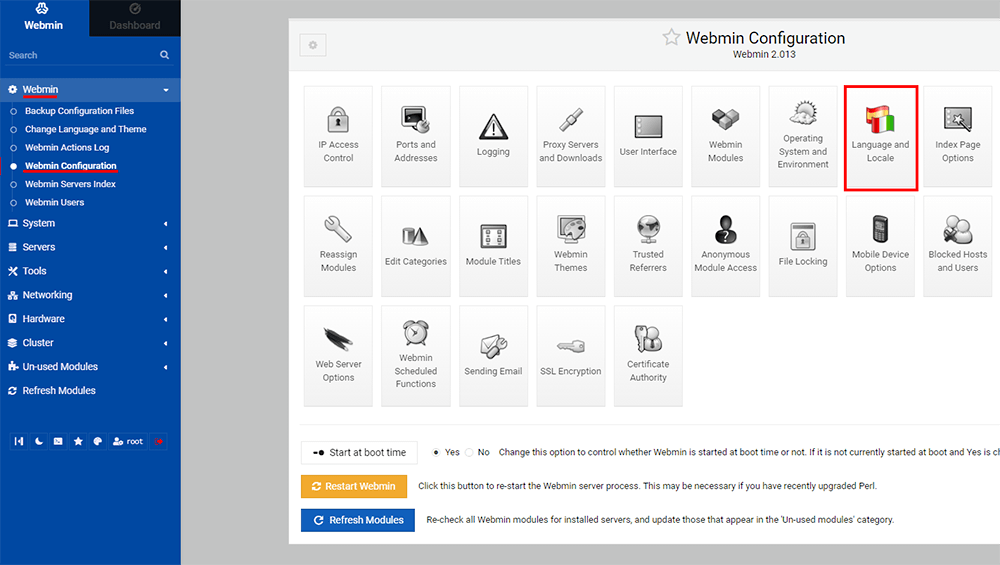Open Edit Categories icon
Screen dimensions: 1000x565
pyautogui.click(x=416, y=246)
